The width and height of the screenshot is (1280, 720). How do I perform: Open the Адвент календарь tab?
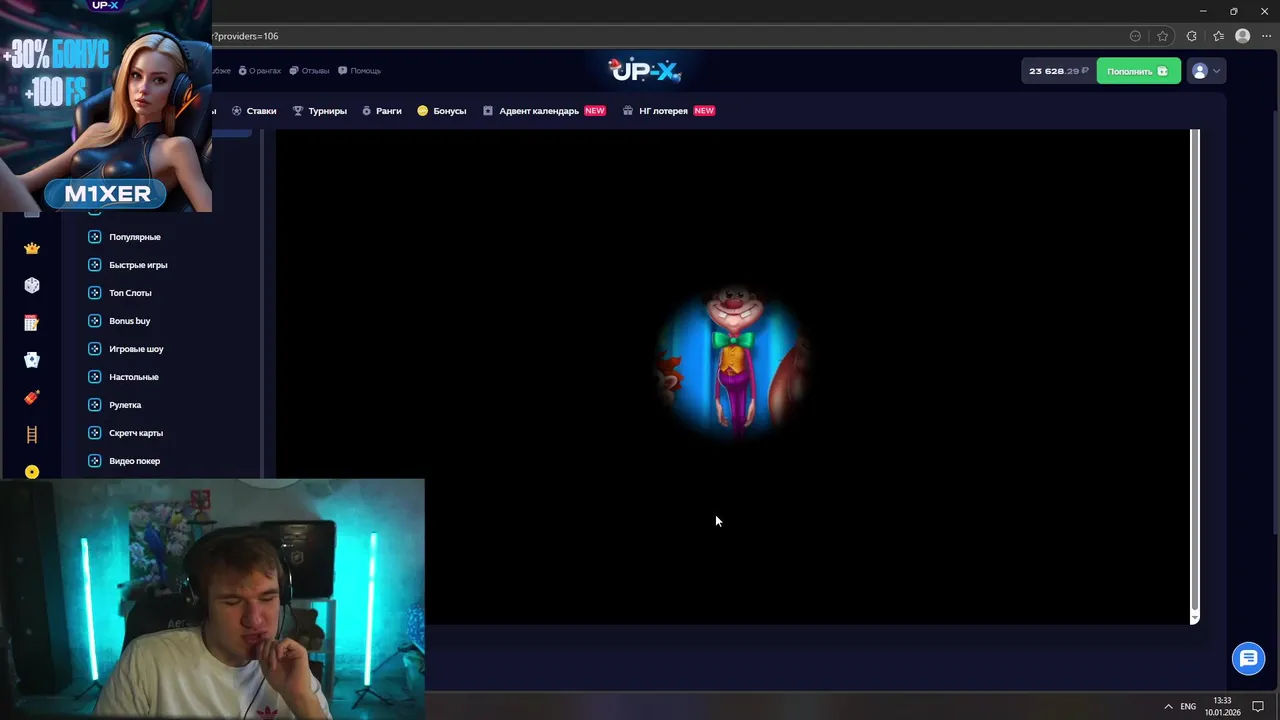pyautogui.click(x=544, y=111)
